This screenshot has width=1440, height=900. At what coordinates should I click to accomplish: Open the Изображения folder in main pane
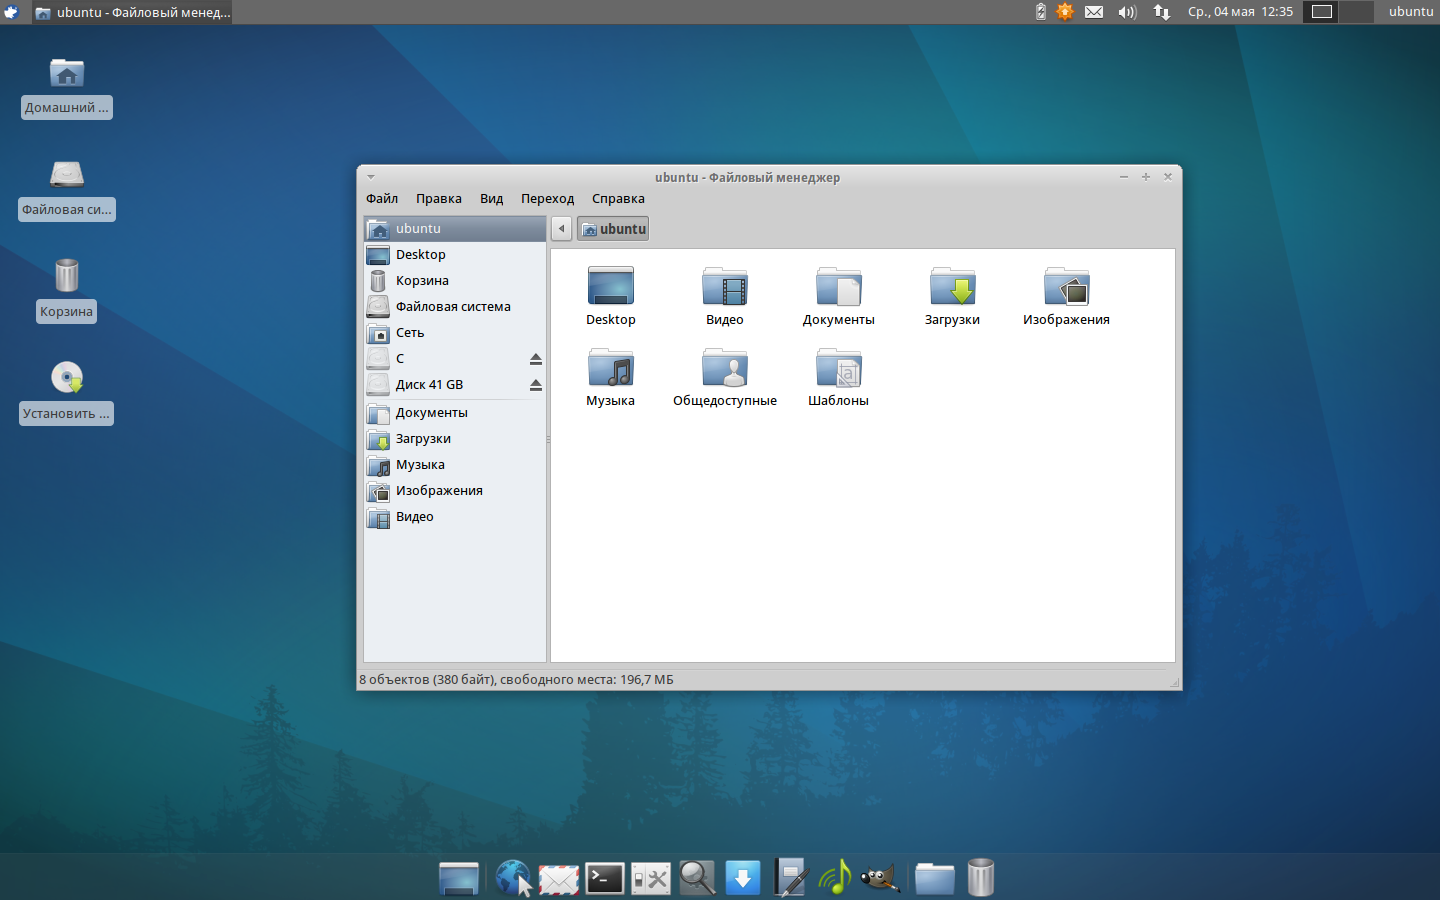pyautogui.click(x=1066, y=288)
